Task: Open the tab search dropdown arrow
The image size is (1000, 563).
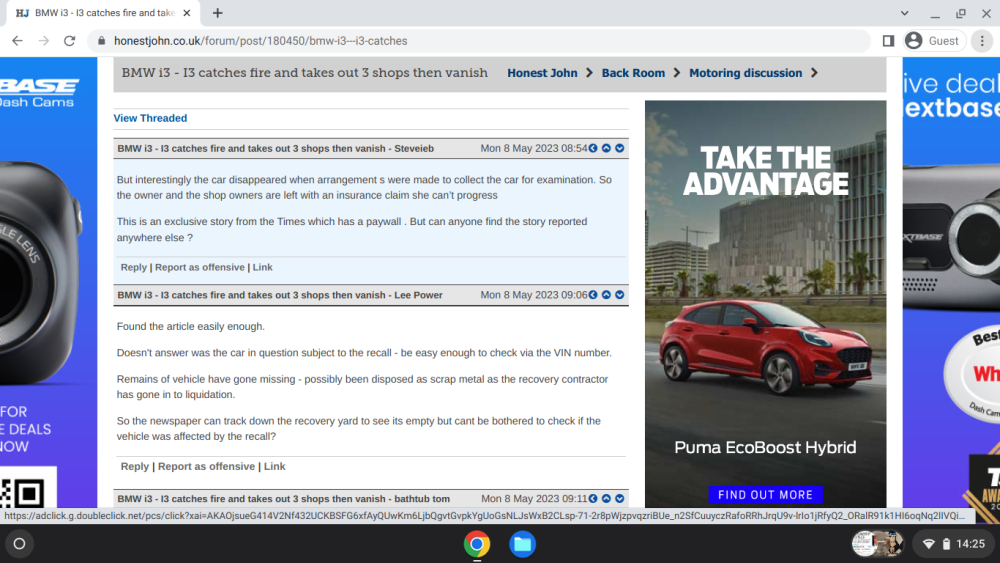Action: [904, 13]
